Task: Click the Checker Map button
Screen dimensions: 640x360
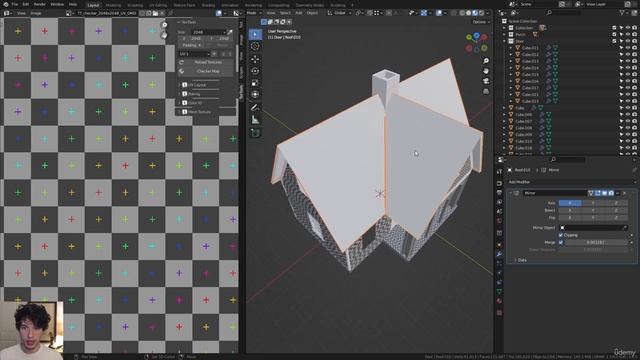Action: 205,71
